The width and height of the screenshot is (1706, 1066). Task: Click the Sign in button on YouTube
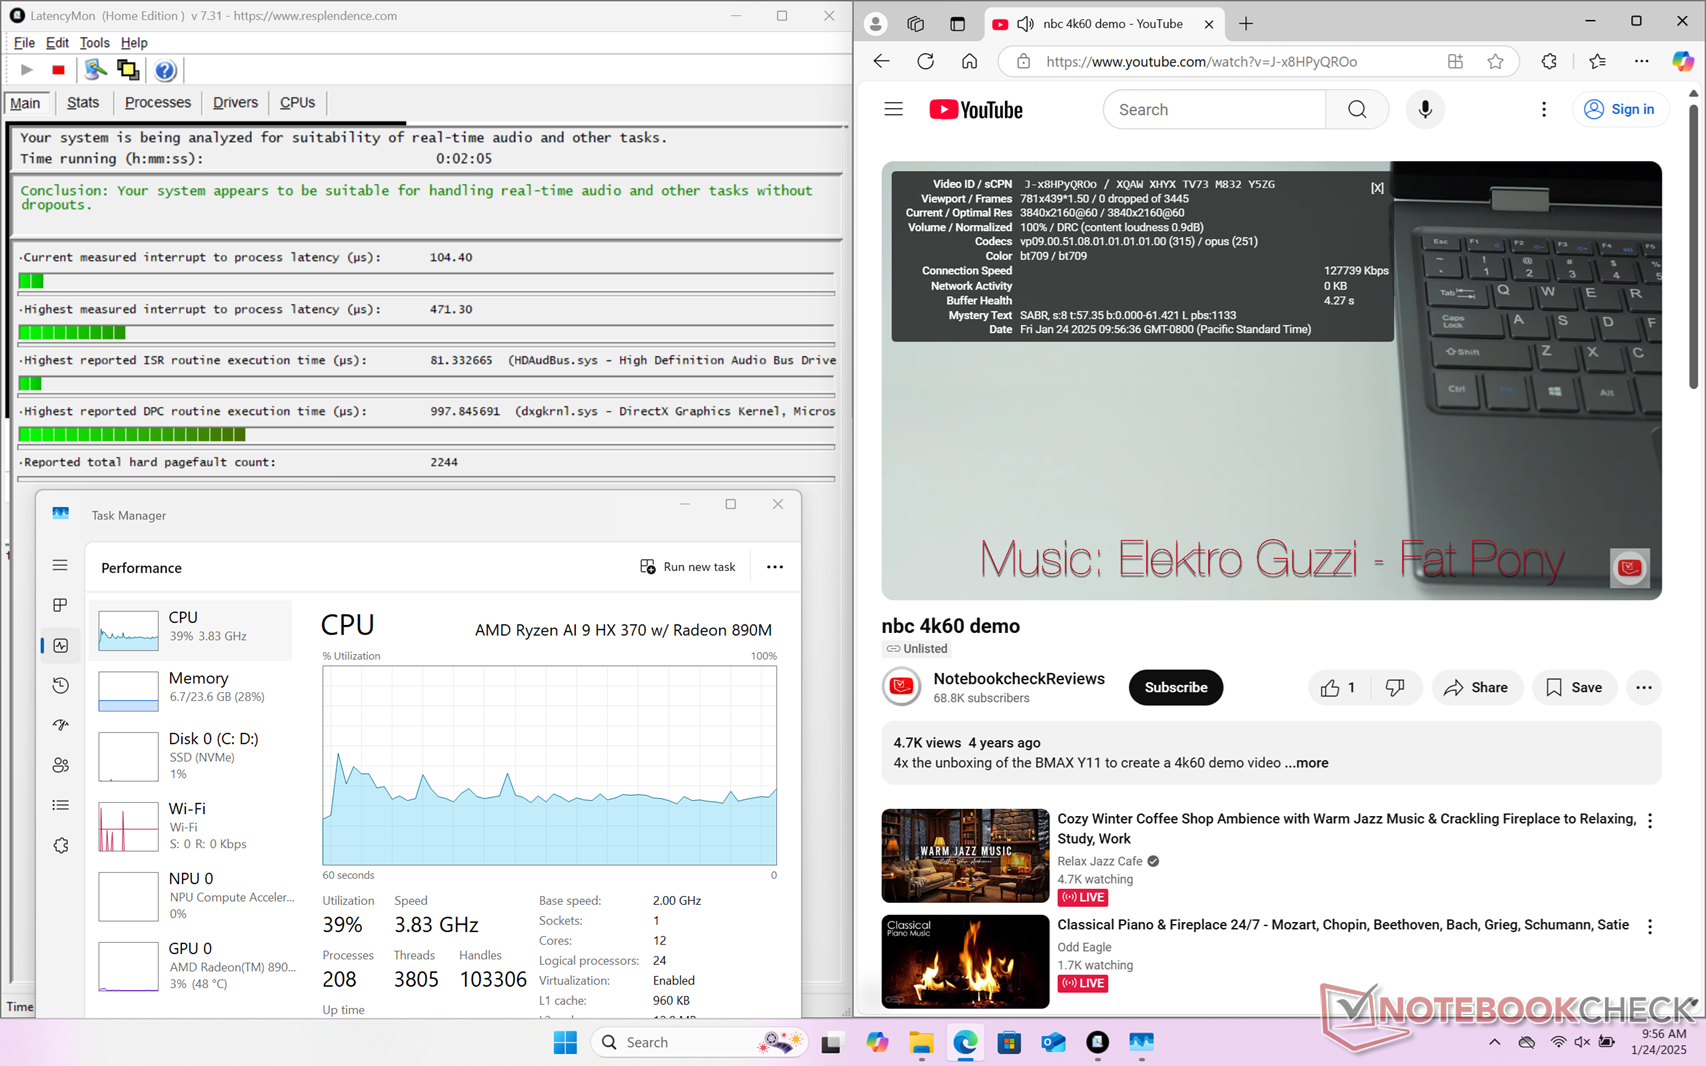[x=1620, y=110]
